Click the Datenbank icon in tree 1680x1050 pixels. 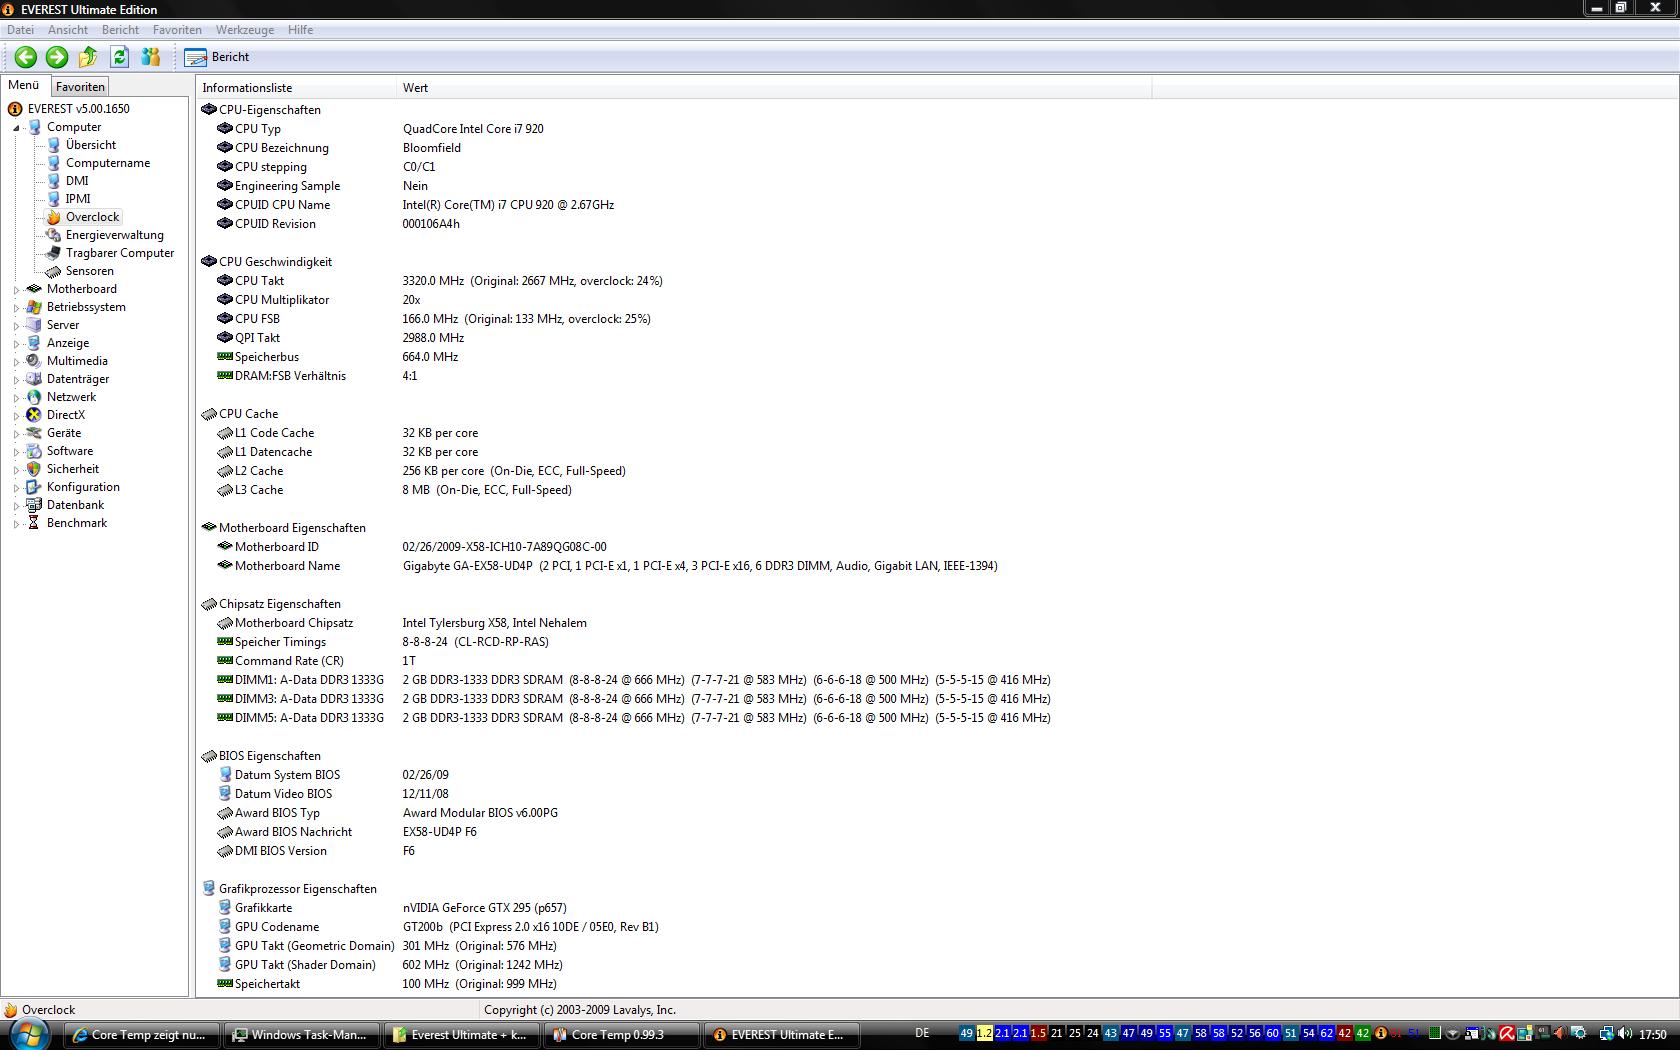point(34,505)
